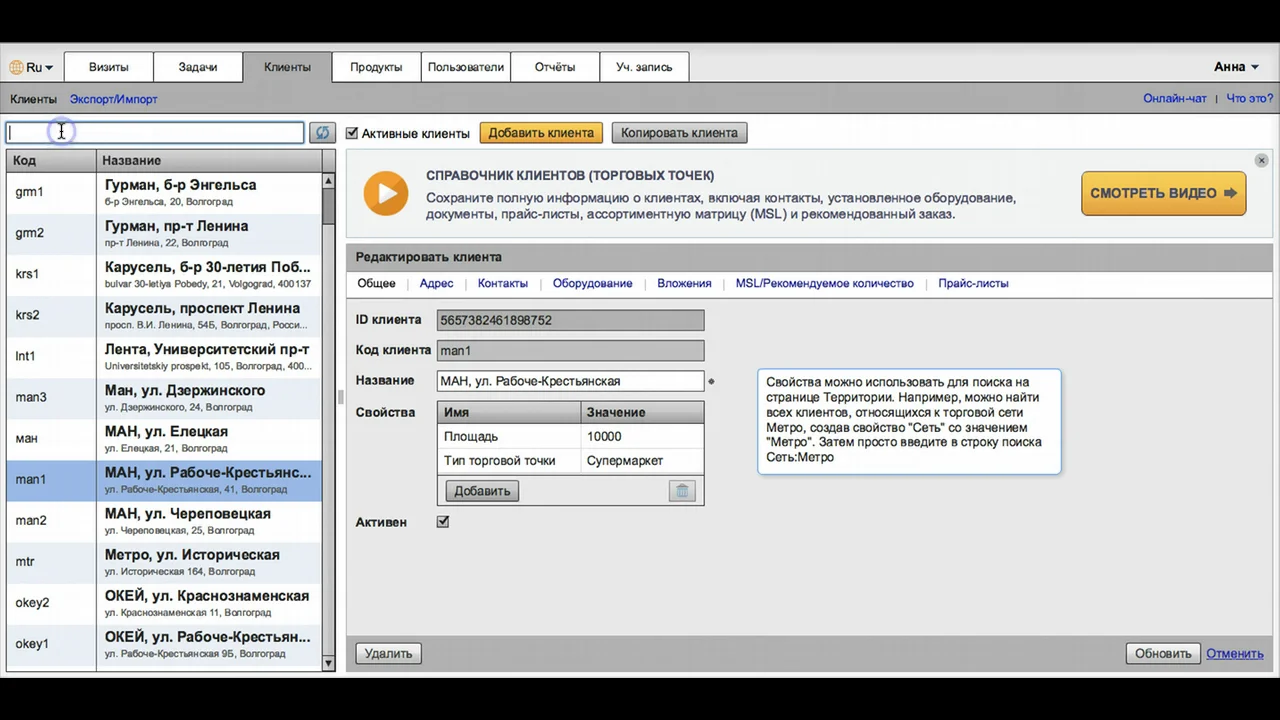
Task: Click Копировать клиента button
Action: pyautogui.click(x=679, y=133)
